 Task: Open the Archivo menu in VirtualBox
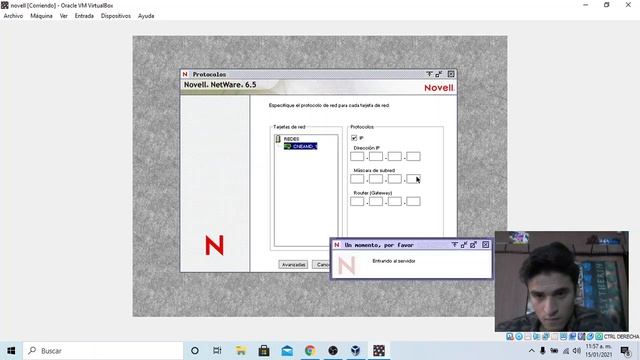(13, 16)
